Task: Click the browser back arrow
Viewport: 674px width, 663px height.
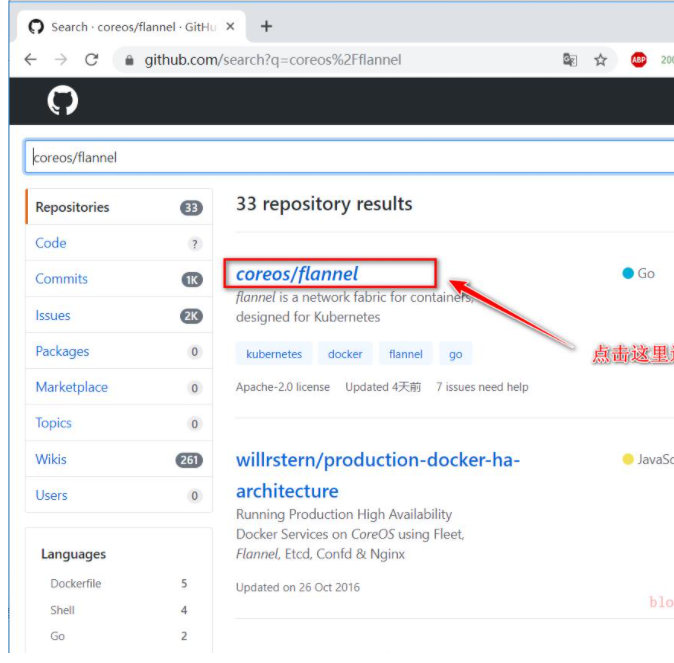Action: pyautogui.click(x=30, y=60)
